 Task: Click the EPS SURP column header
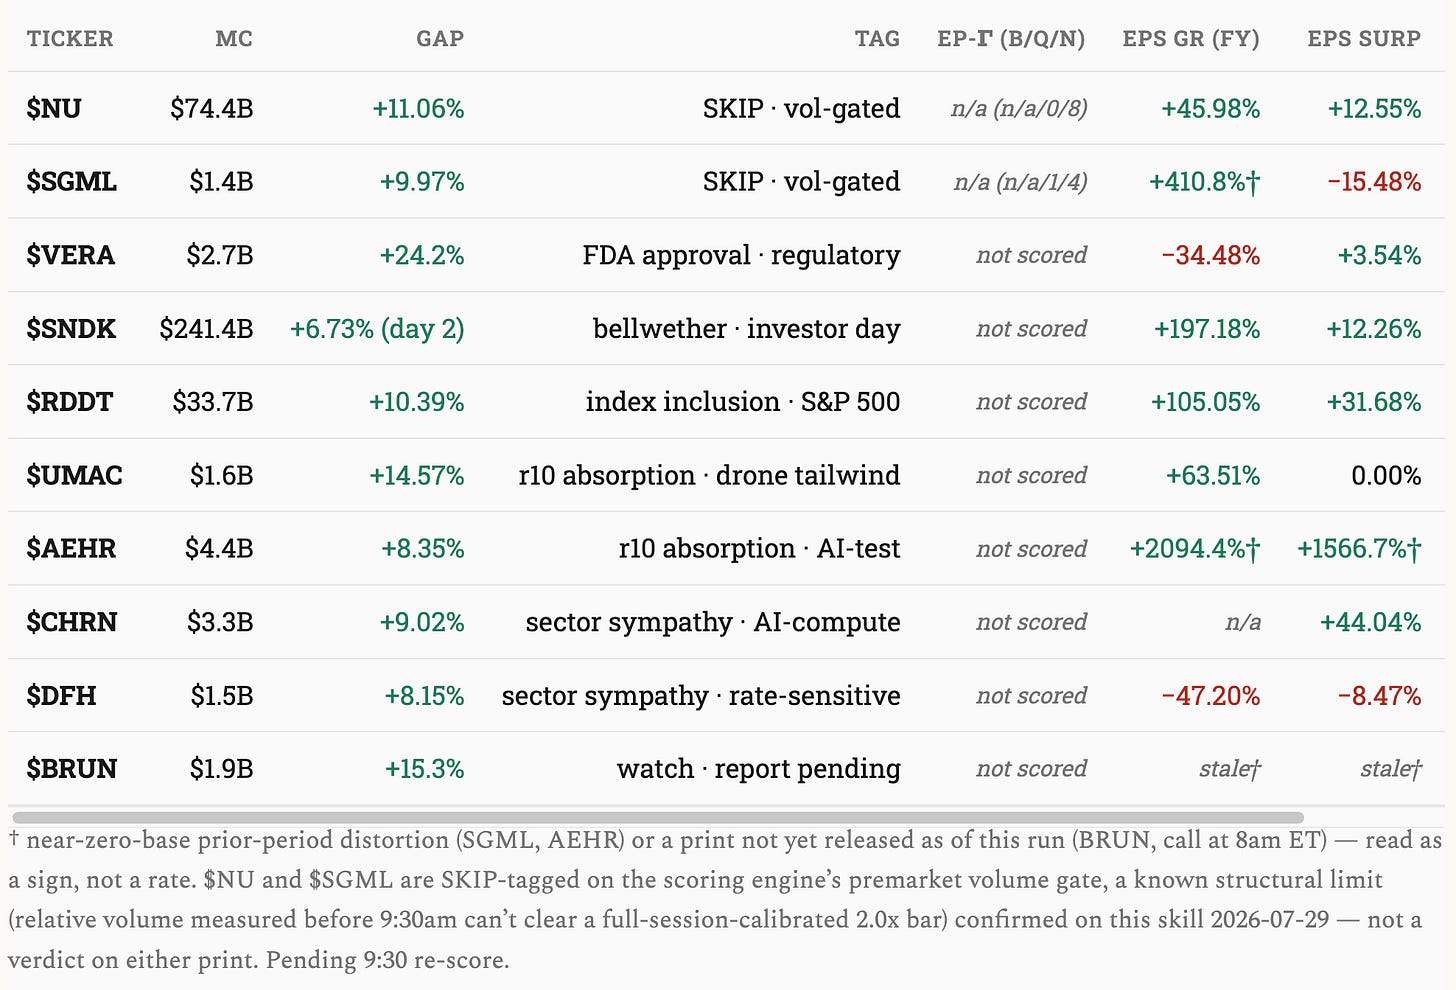1364,39
